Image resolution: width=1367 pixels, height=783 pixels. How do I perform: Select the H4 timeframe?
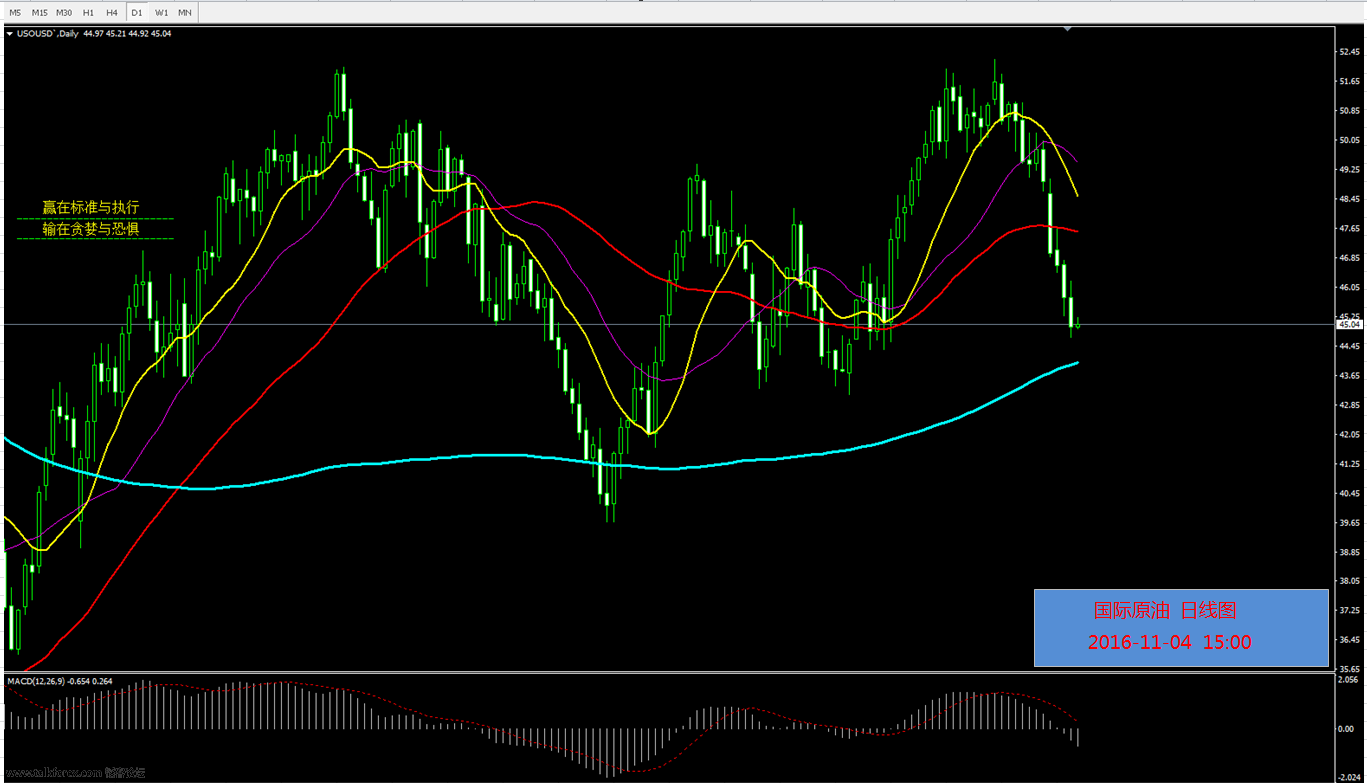111,12
